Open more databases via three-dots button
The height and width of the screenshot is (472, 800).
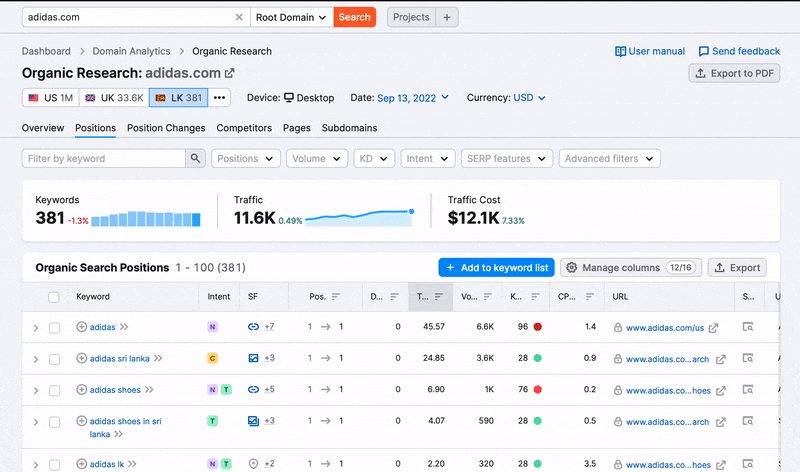(219, 98)
